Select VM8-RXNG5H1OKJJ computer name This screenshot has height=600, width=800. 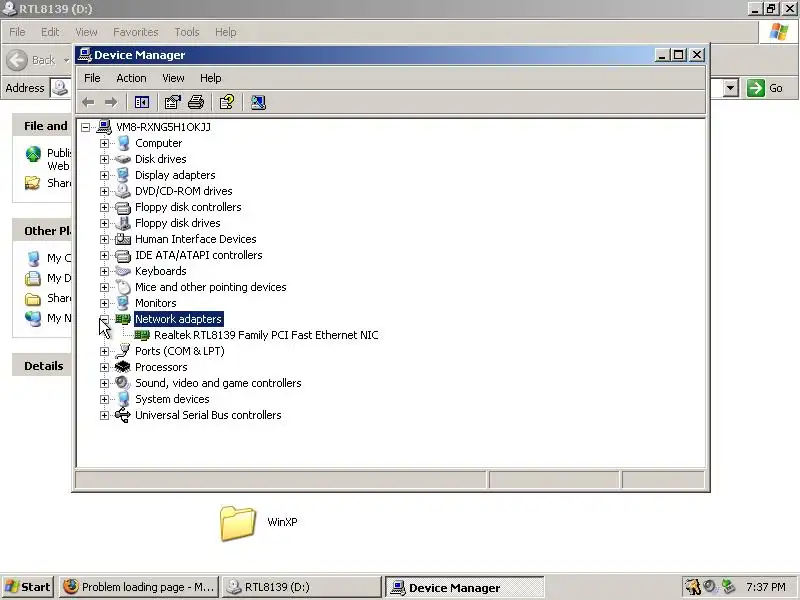[x=163, y=127]
